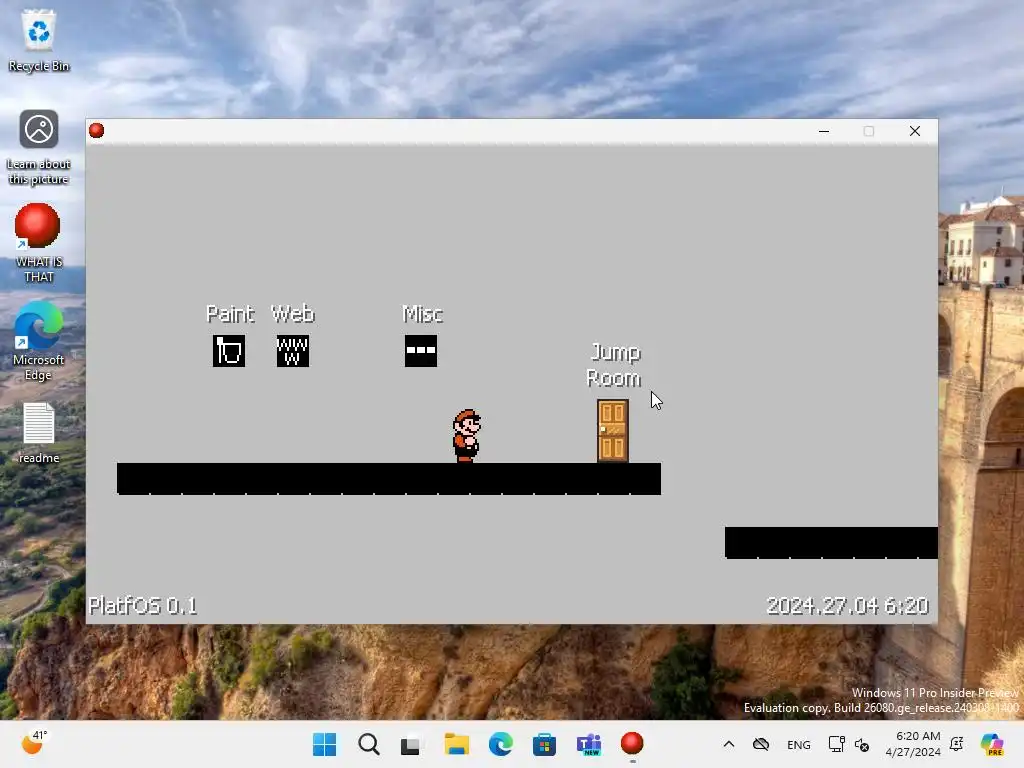Open network and volume tray icons
The height and width of the screenshot is (768, 1024).
(848, 744)
